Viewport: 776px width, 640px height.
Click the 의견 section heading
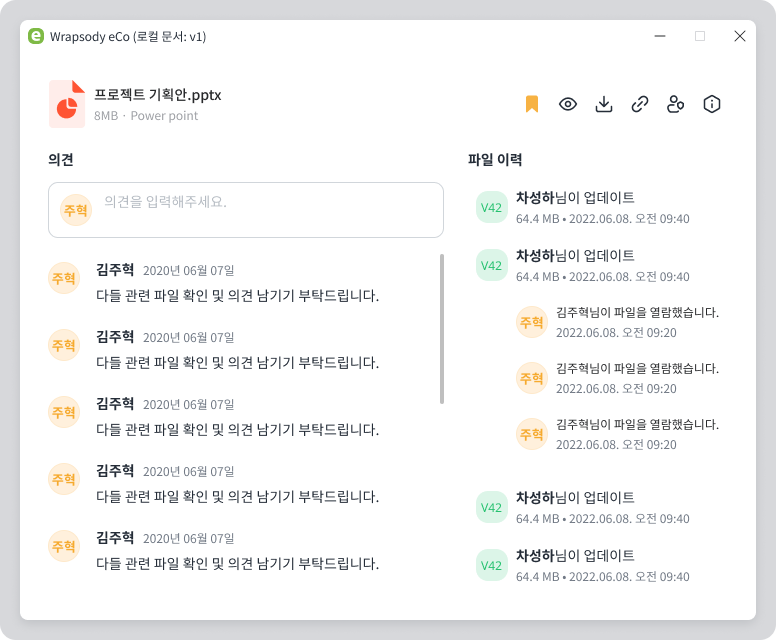point(61,159)
